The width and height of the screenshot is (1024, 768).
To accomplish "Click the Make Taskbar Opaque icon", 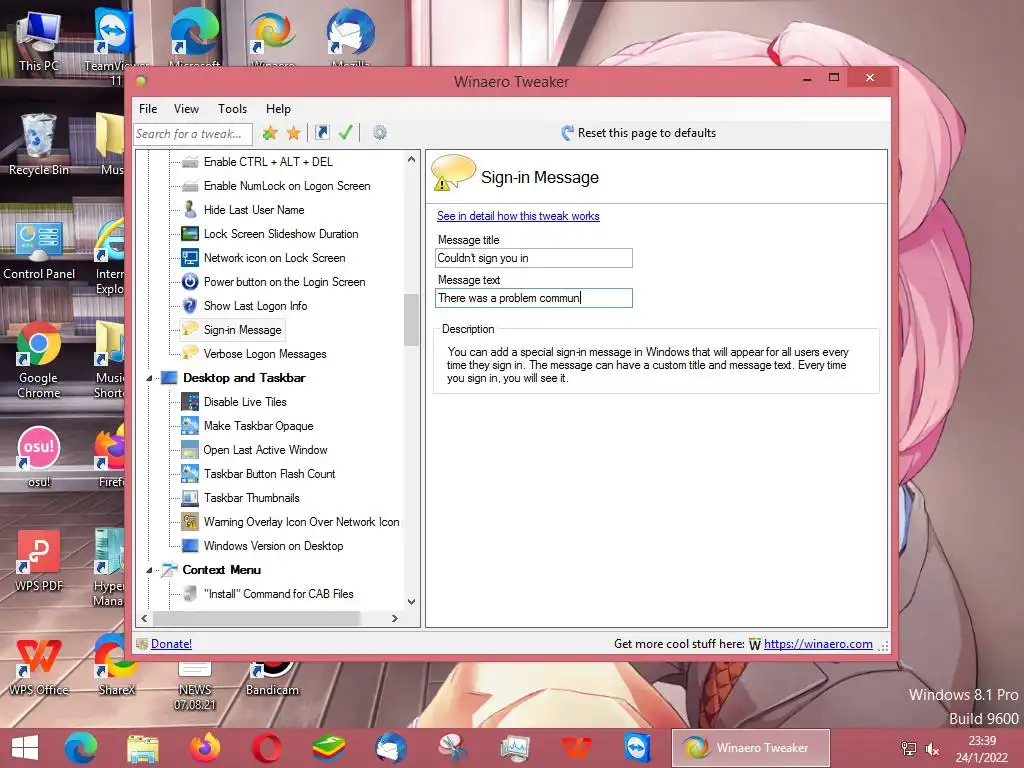I will [x=190, y=426].
